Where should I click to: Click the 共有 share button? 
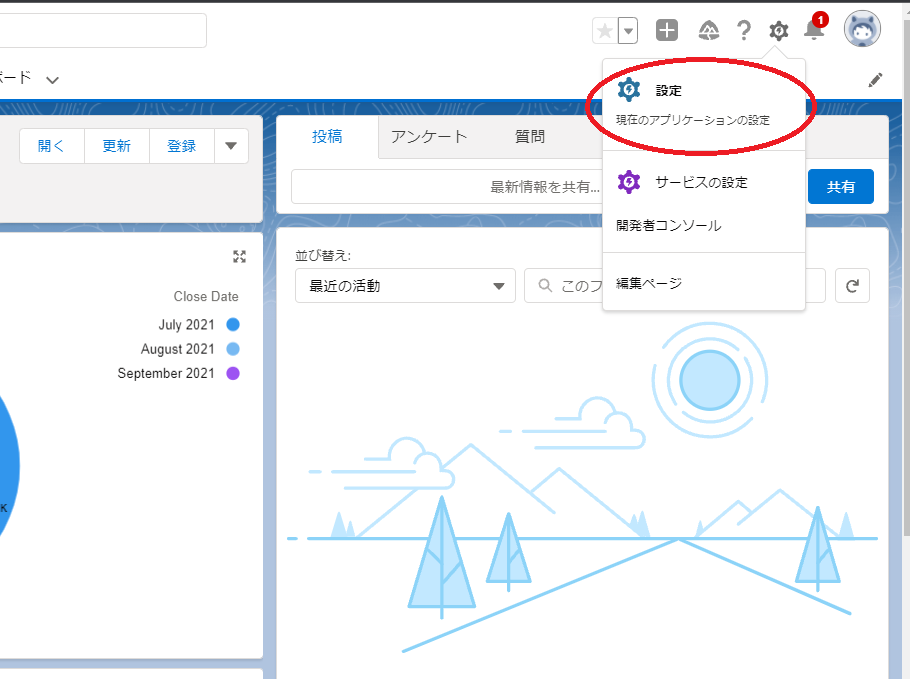(840, 186)
